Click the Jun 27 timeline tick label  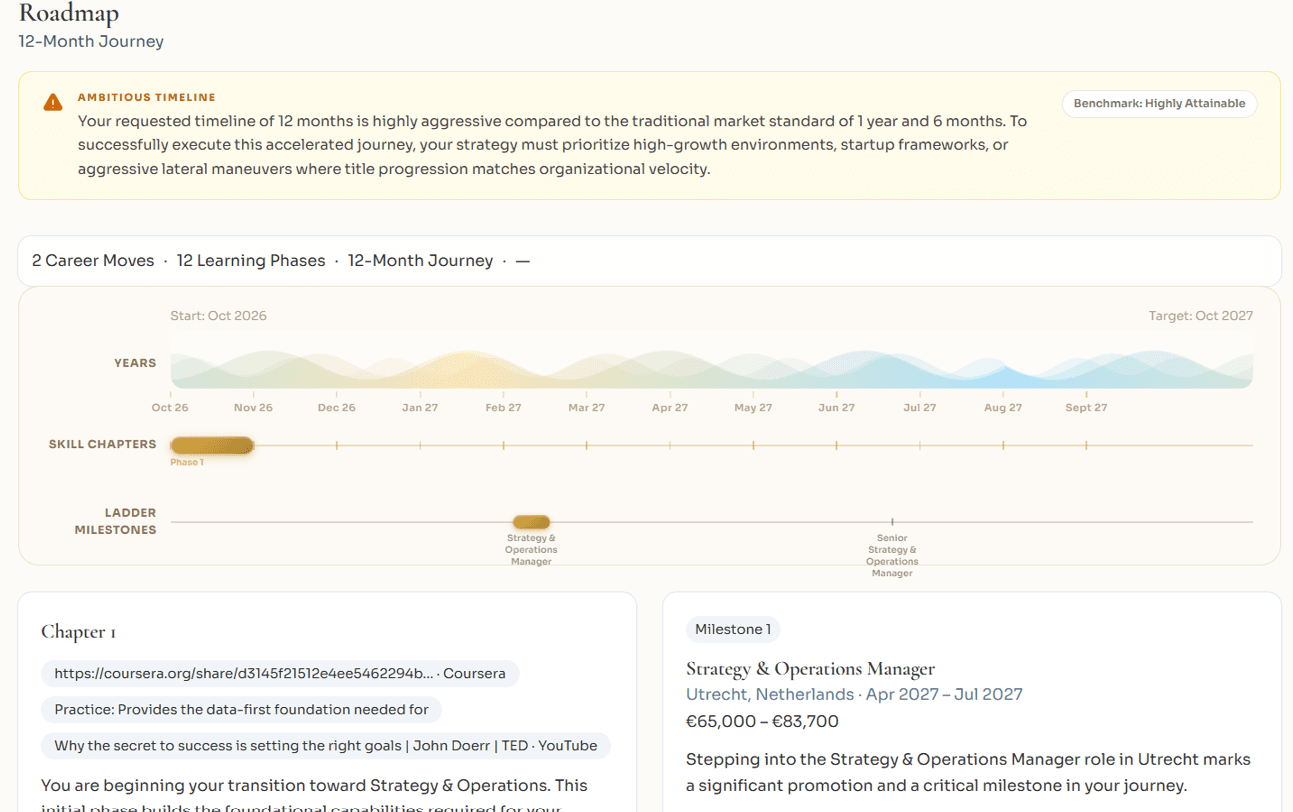pyautogui.click(x=836, y=408)
